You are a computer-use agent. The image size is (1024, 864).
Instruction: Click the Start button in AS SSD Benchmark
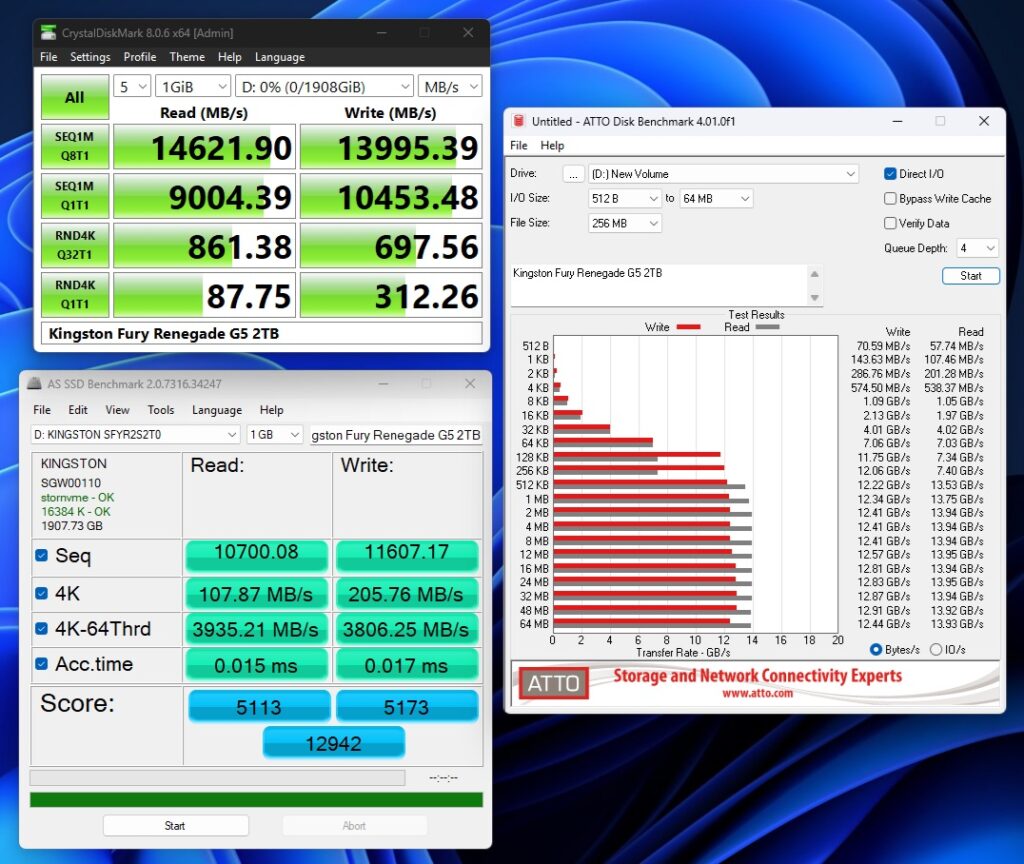175,825
